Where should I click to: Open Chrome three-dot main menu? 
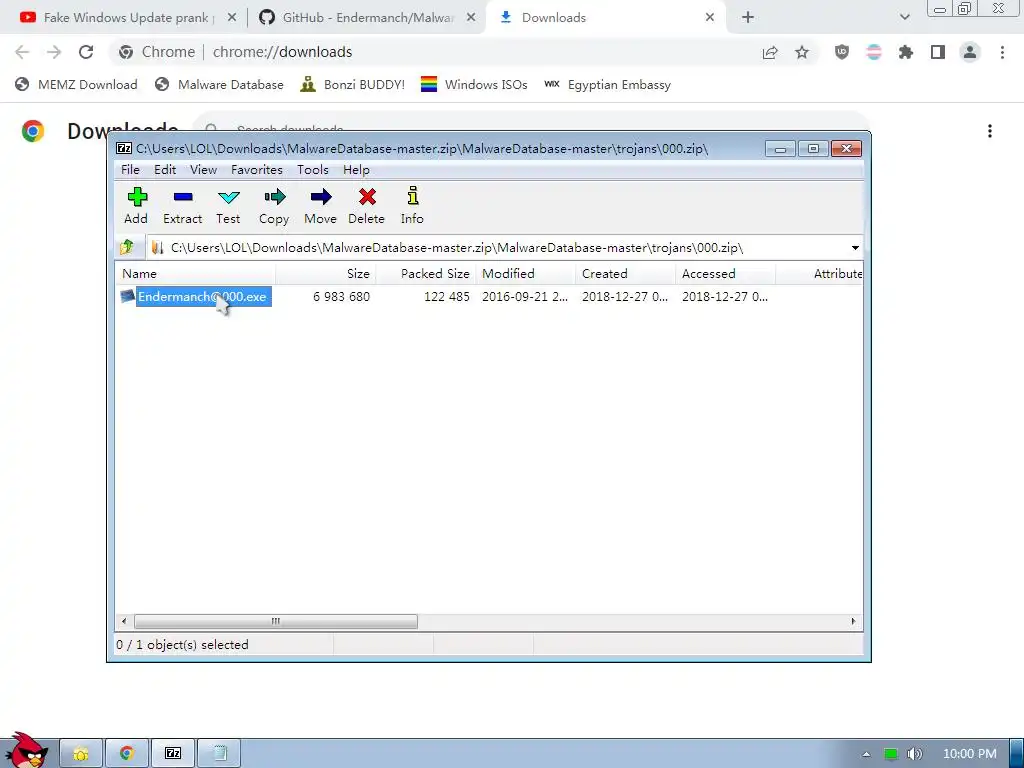click(1002, 52)
